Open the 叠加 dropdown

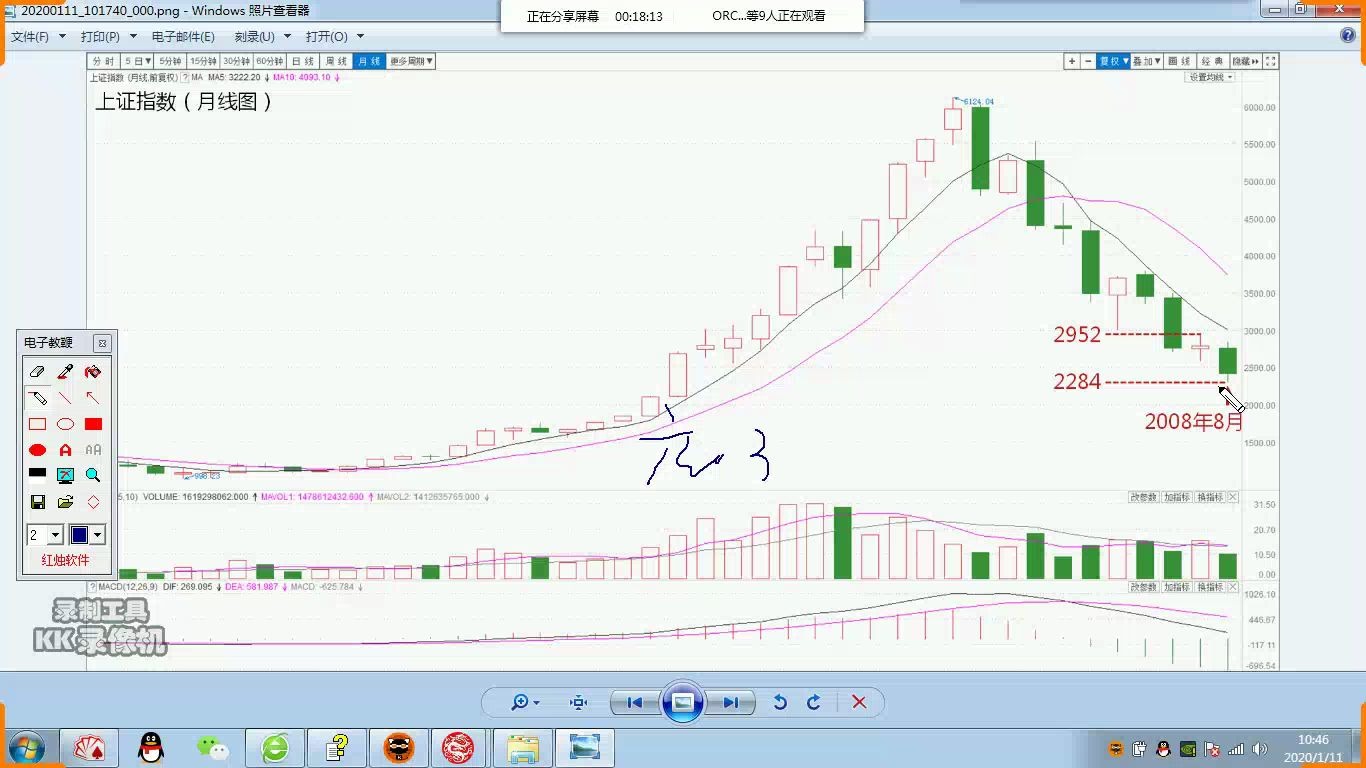[x=1147, y=61]
